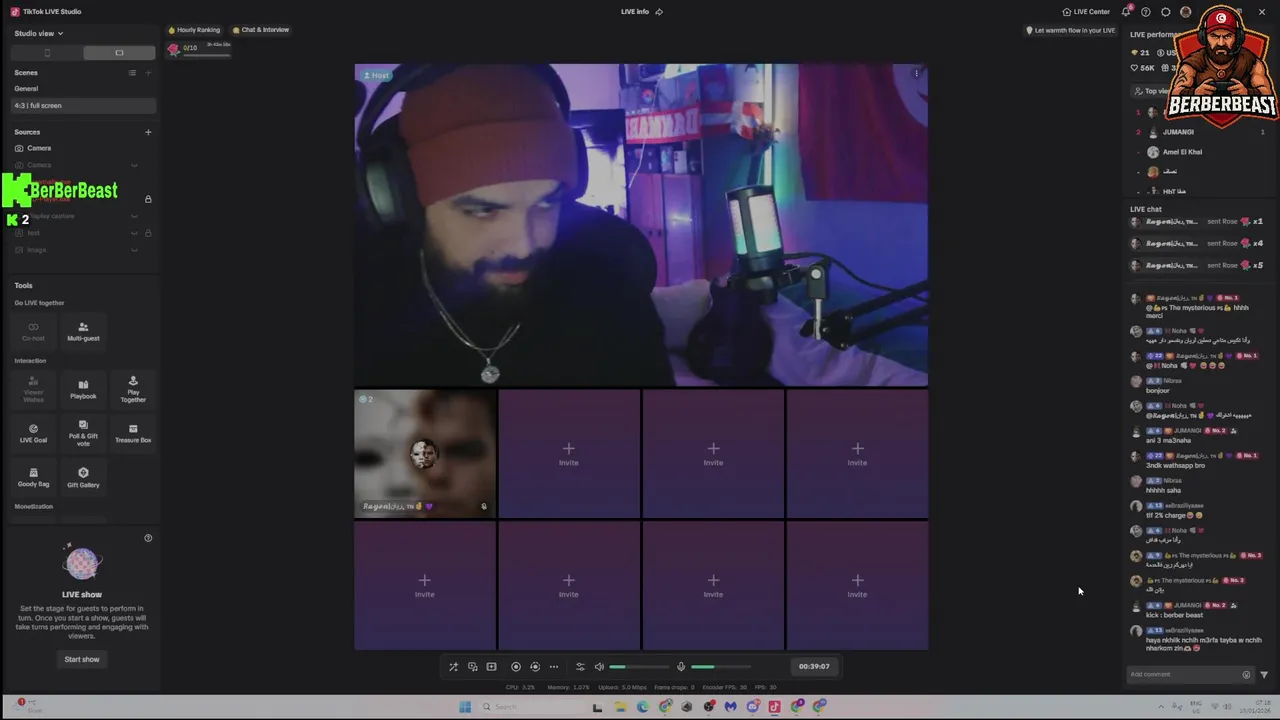Expand the Display capture source chevron

pos(134,216)
